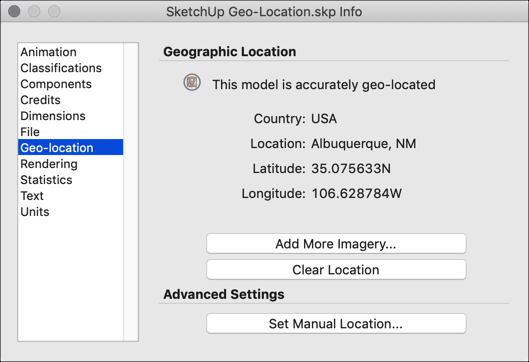Click the window title 'SketchUp Geo-Location.skp Info'
529x362 pixels.
point(264,12)
